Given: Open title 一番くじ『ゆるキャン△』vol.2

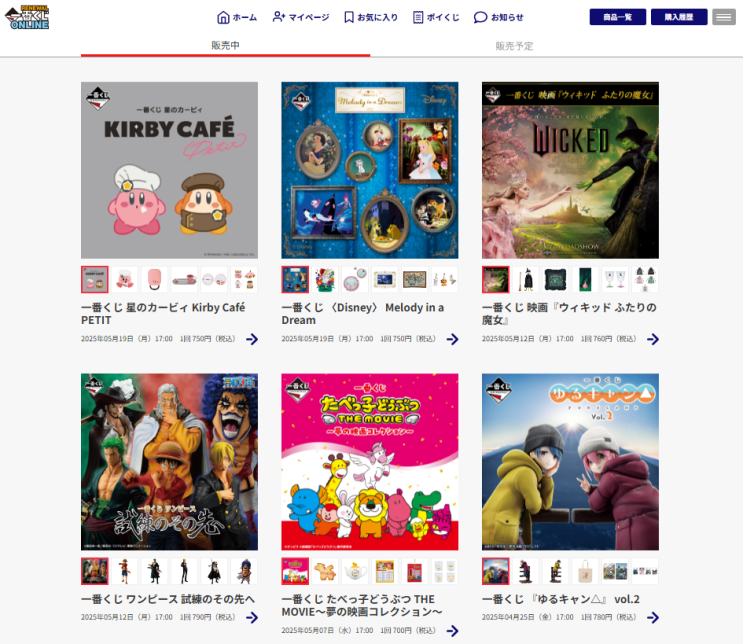Looking at the screenshot, I should pyautogui.click(x=561, y=599).
